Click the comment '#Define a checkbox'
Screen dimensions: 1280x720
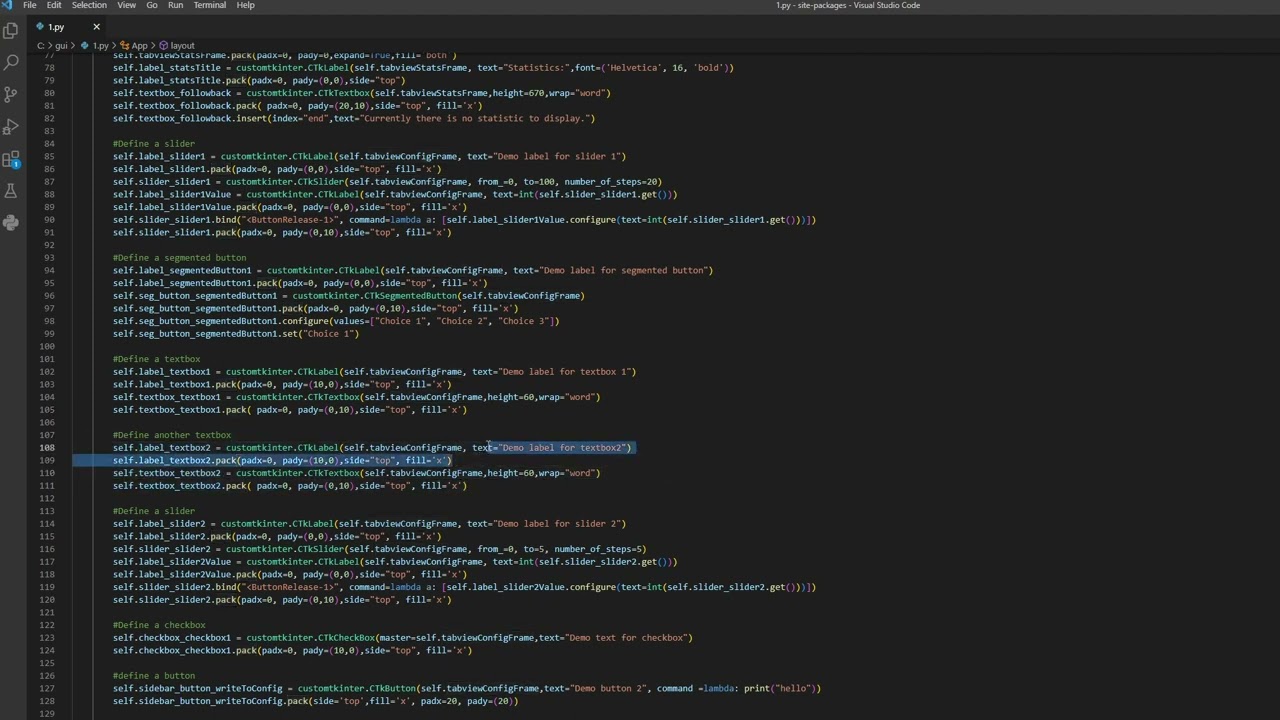(159, 624)
